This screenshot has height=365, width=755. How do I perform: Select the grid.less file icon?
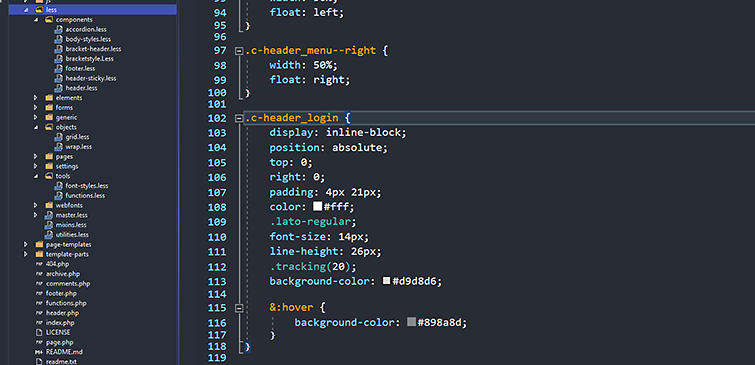coord(58,137)
